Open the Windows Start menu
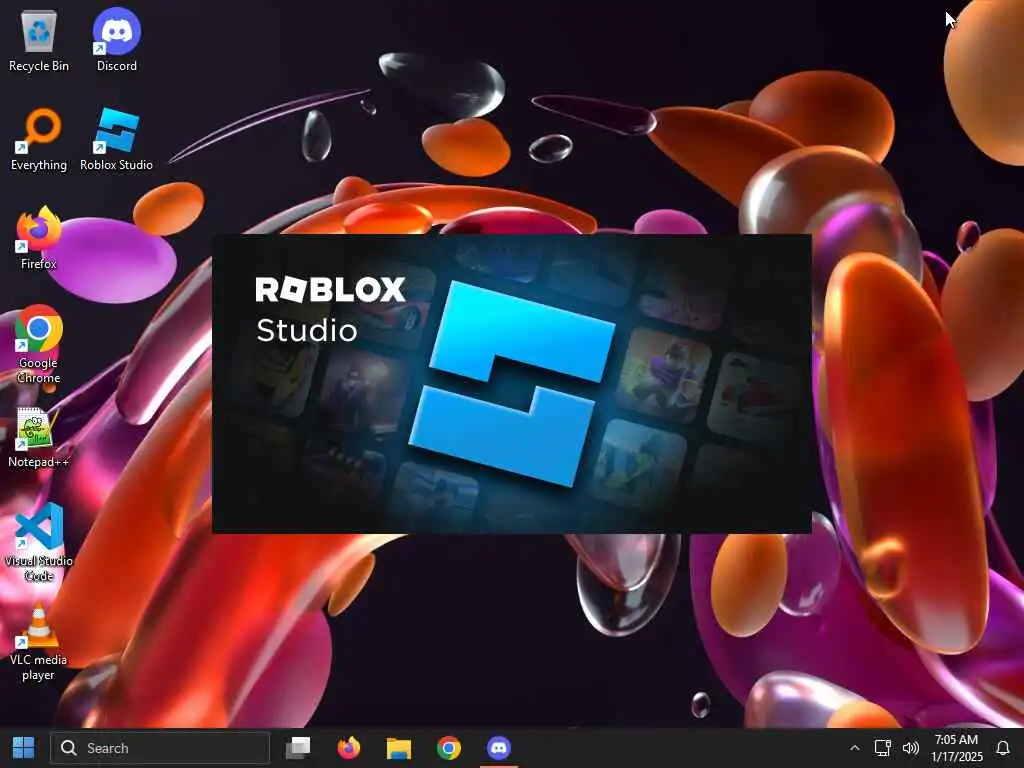 click(24, 748)
